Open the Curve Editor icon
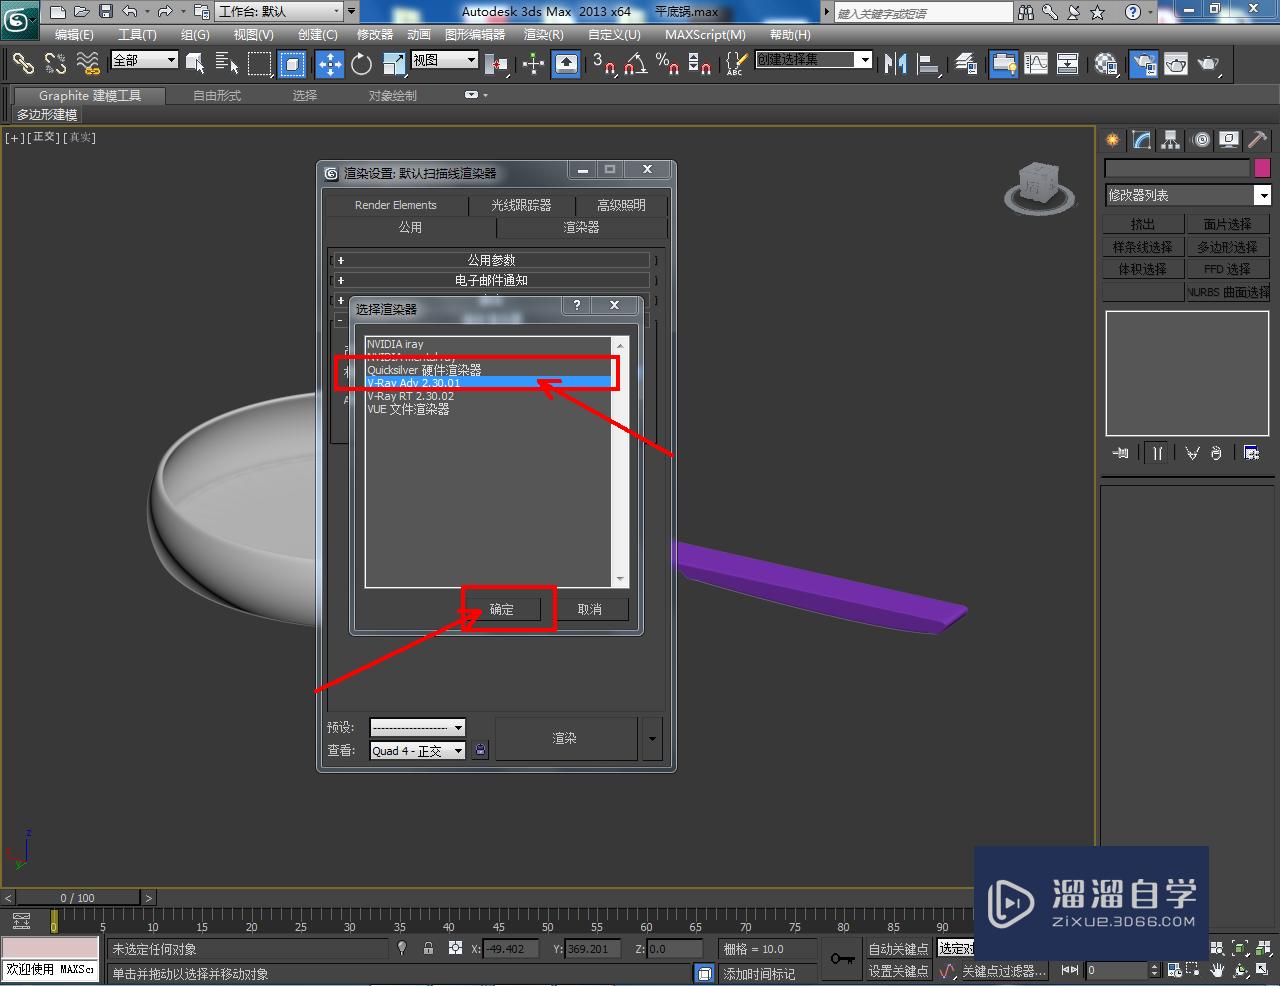Screen dimensions: 1280x986 click(x=1036, y=64)
